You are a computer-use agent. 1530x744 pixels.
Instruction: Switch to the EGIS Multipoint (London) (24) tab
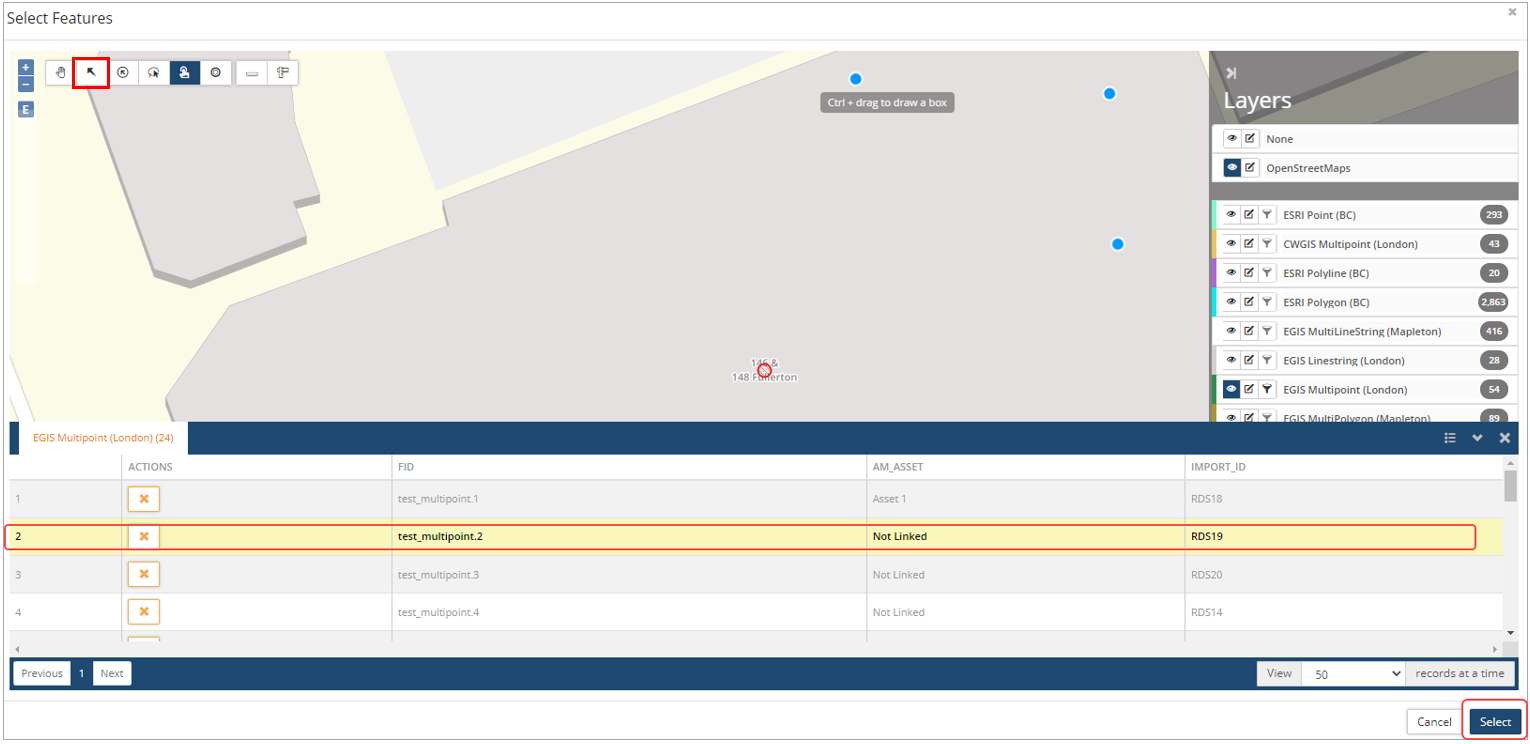pos(103,438)
